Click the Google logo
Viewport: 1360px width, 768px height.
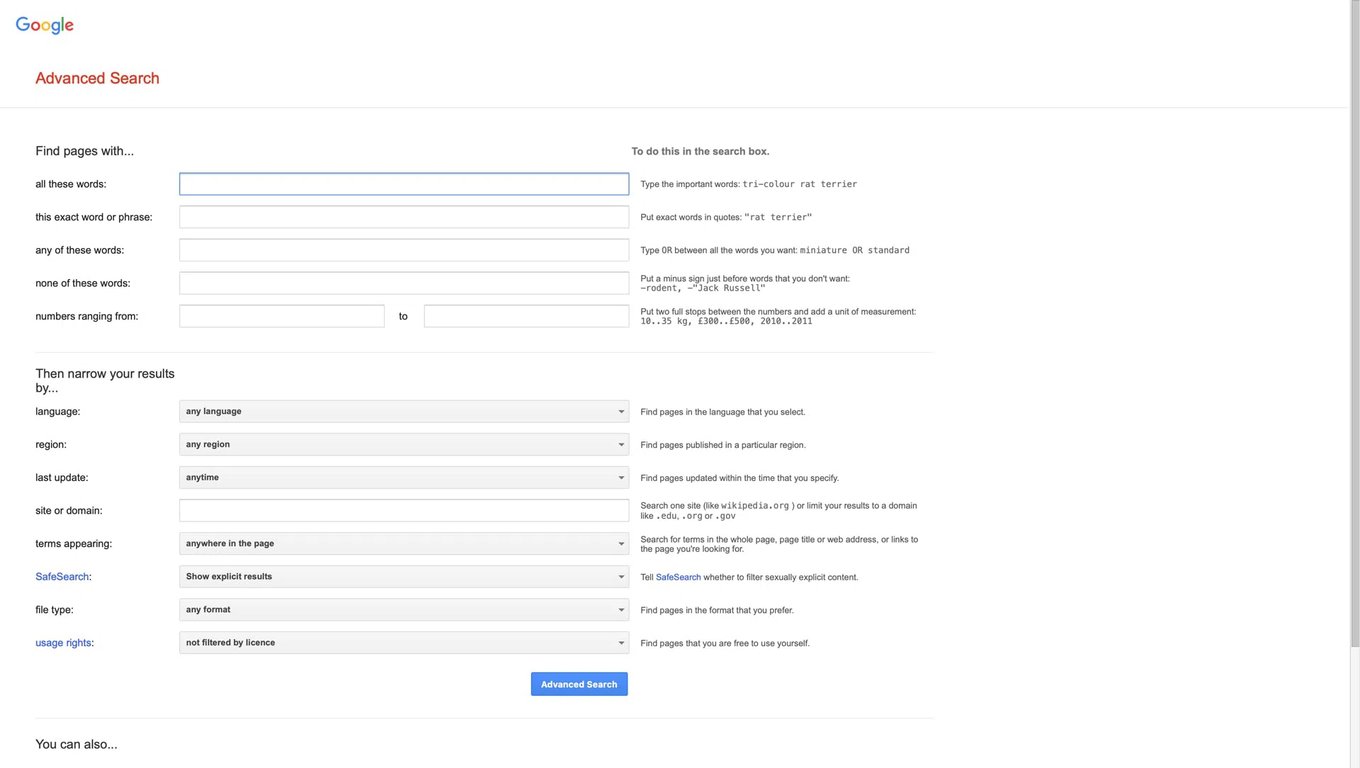[x=45, y=25]
